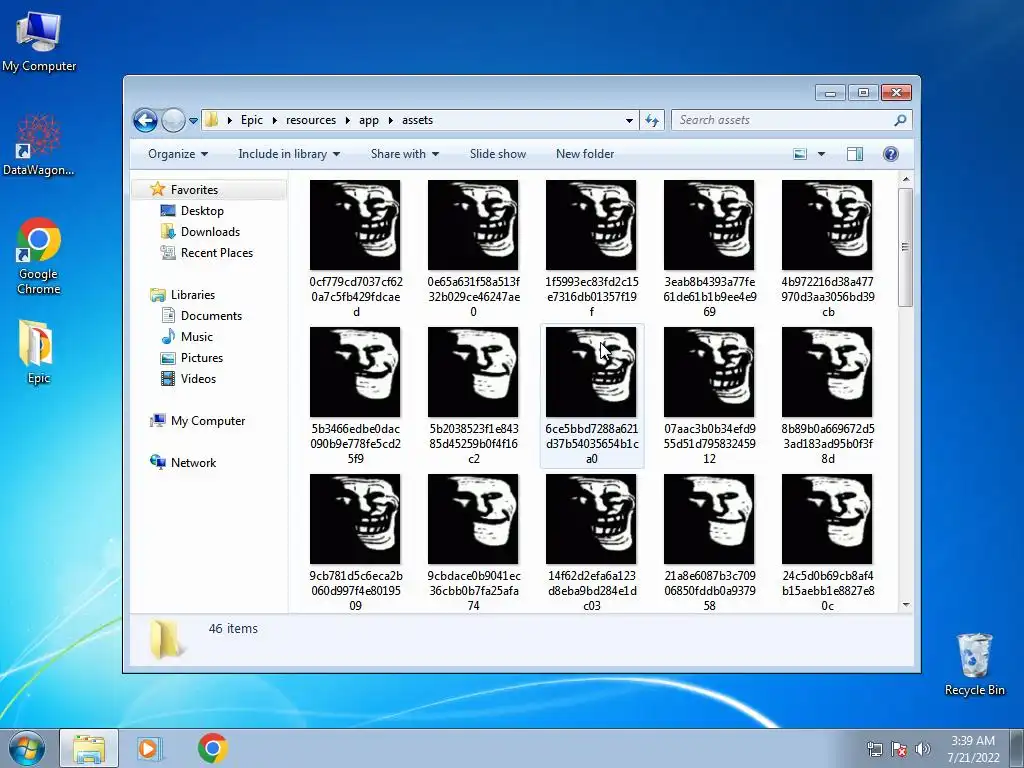1024x768 pixels.
Task: Open the Recycle Bin
Action: pyautogui.click(x=974, y=664)
